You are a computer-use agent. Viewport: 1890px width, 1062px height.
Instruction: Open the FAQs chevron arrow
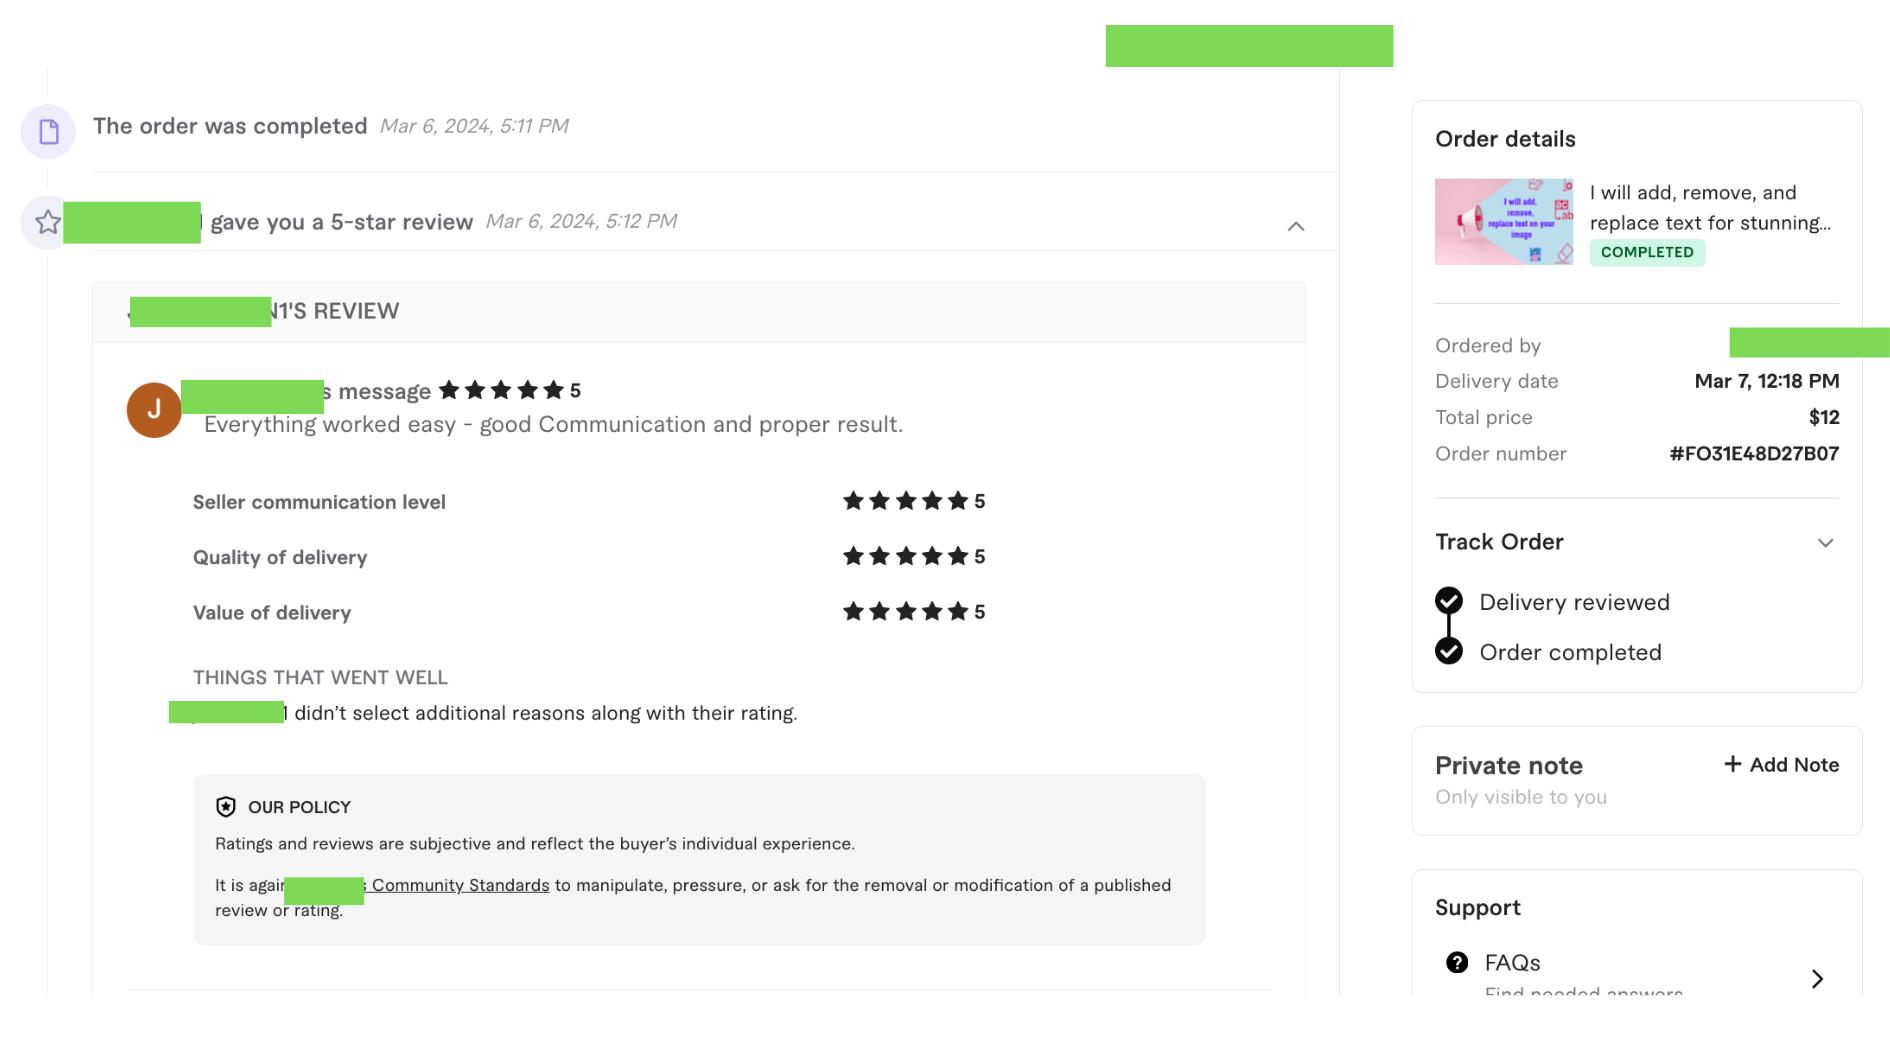coord(1817,979)
